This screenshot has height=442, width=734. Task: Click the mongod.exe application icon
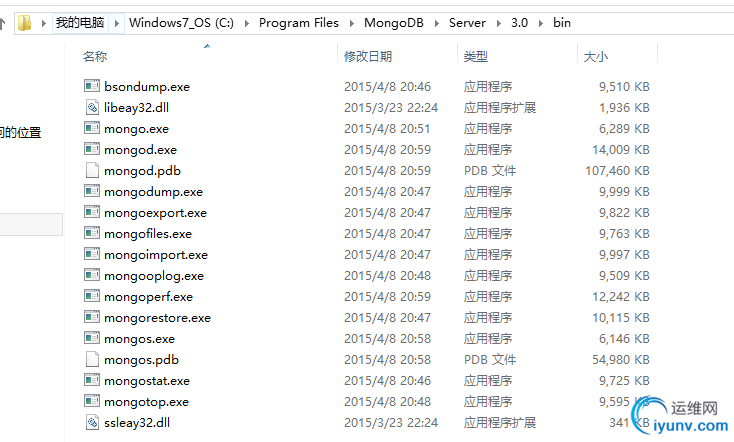(92, 149)
